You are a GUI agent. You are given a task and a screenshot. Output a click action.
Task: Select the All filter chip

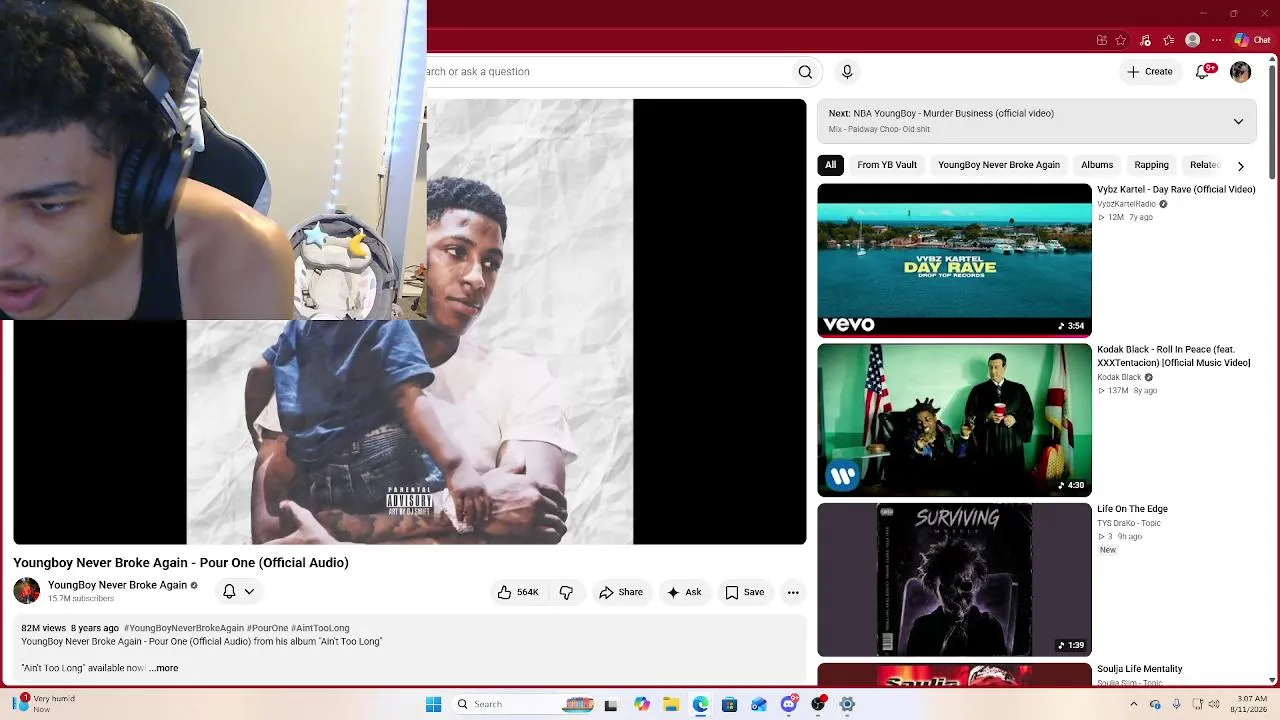click(x=830, y=165)
